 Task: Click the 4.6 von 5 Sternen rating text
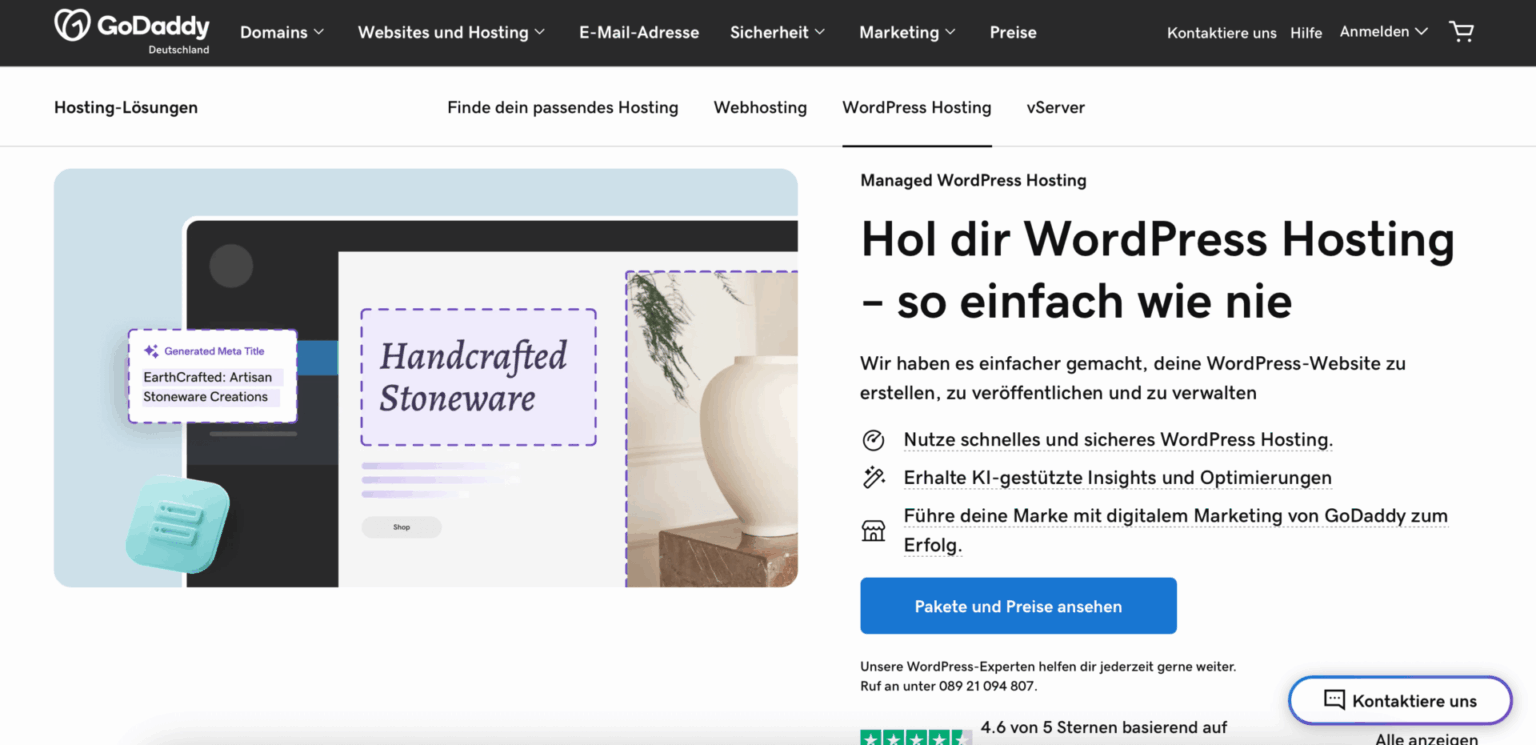tap(1104, 727)
